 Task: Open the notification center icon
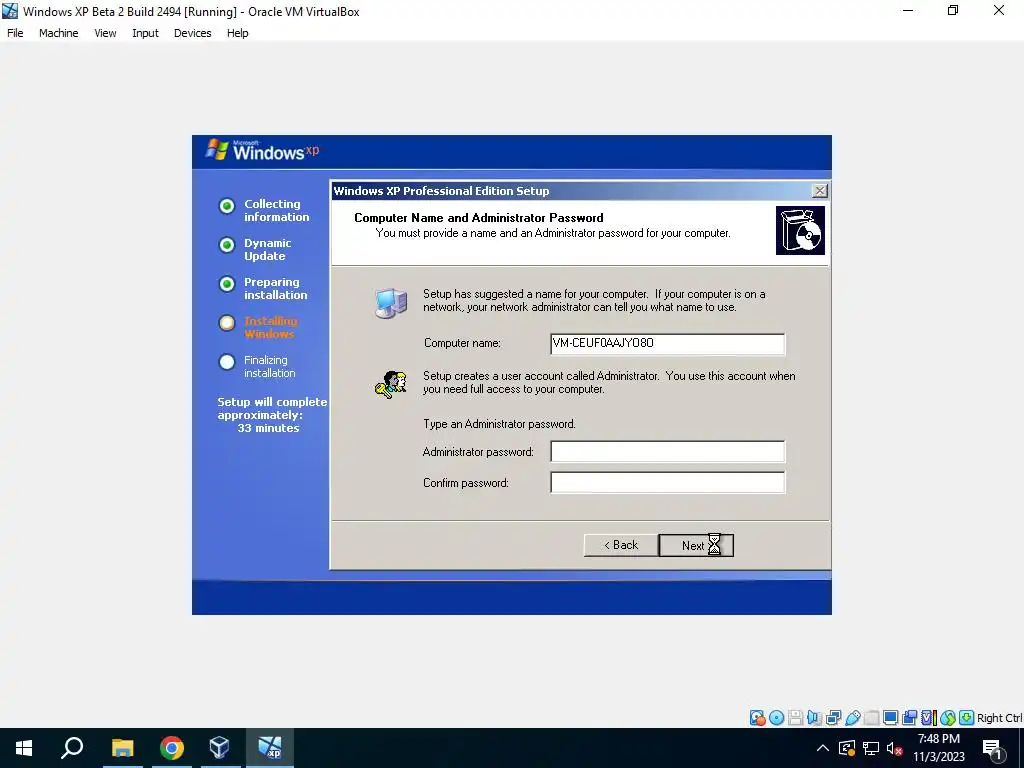993,748
